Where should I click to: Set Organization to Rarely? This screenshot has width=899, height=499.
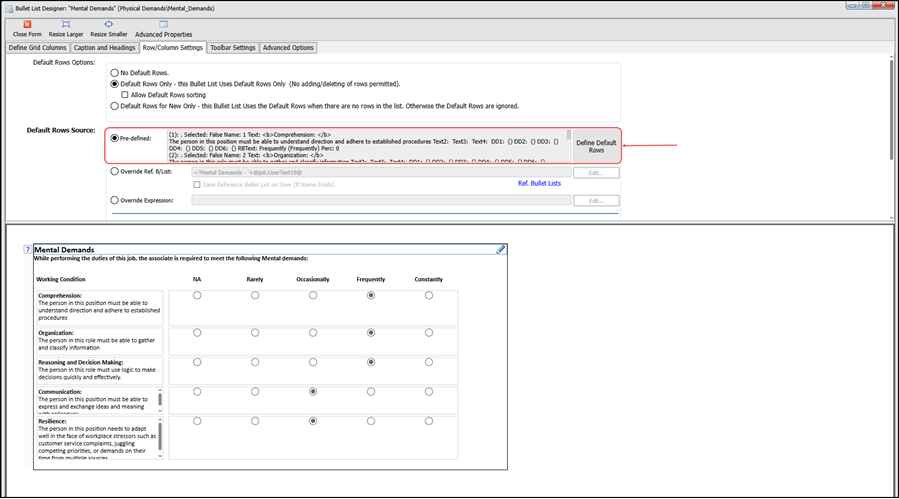pos(255,333)
